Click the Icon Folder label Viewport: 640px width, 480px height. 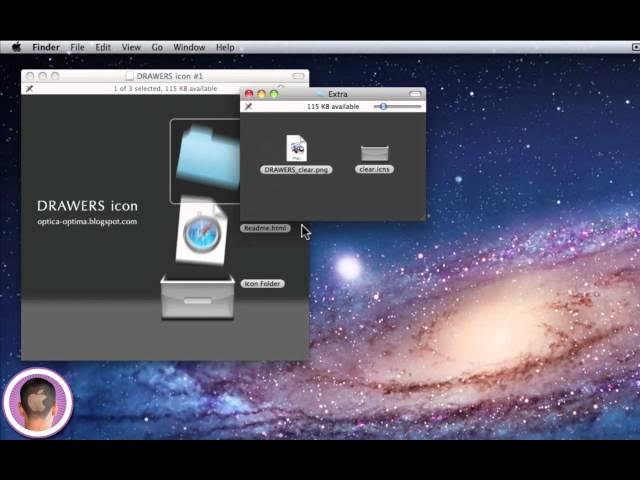click(x=262, y=284)
